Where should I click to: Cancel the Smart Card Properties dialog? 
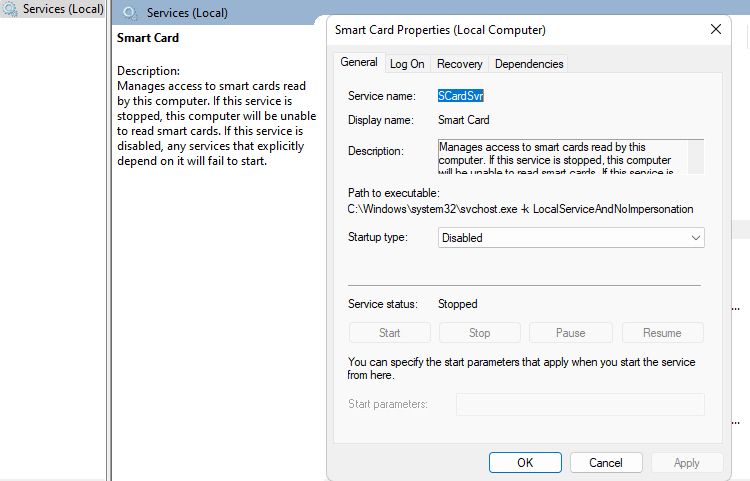(x=606, y=463)
